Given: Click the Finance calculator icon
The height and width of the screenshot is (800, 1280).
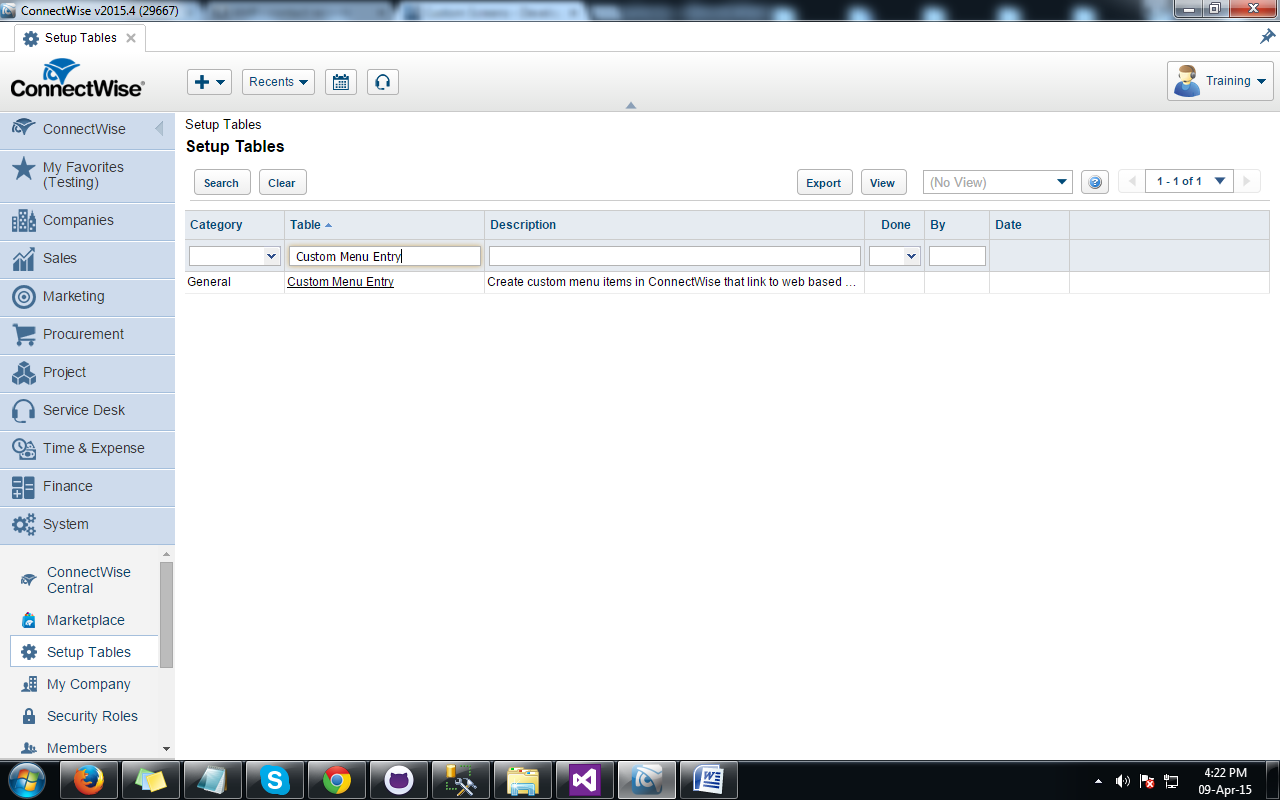Looking at the screenshot, I should (x=24, y=486).
